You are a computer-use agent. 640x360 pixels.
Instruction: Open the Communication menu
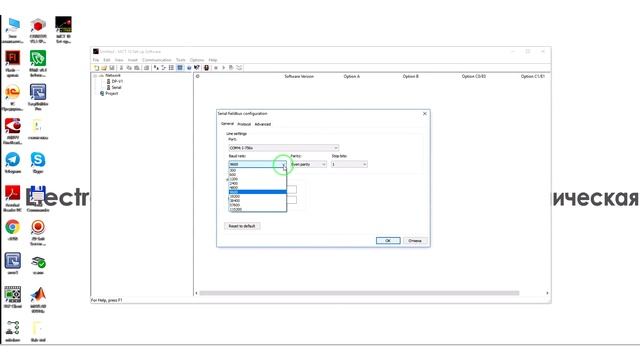[x=157, y=60]
